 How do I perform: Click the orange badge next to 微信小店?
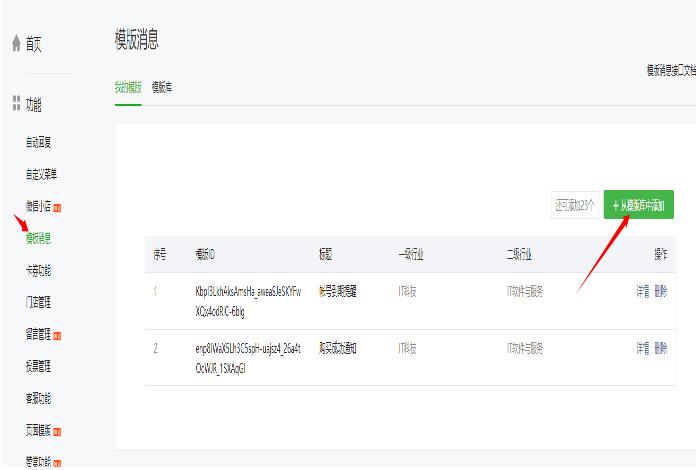[58, 207]
